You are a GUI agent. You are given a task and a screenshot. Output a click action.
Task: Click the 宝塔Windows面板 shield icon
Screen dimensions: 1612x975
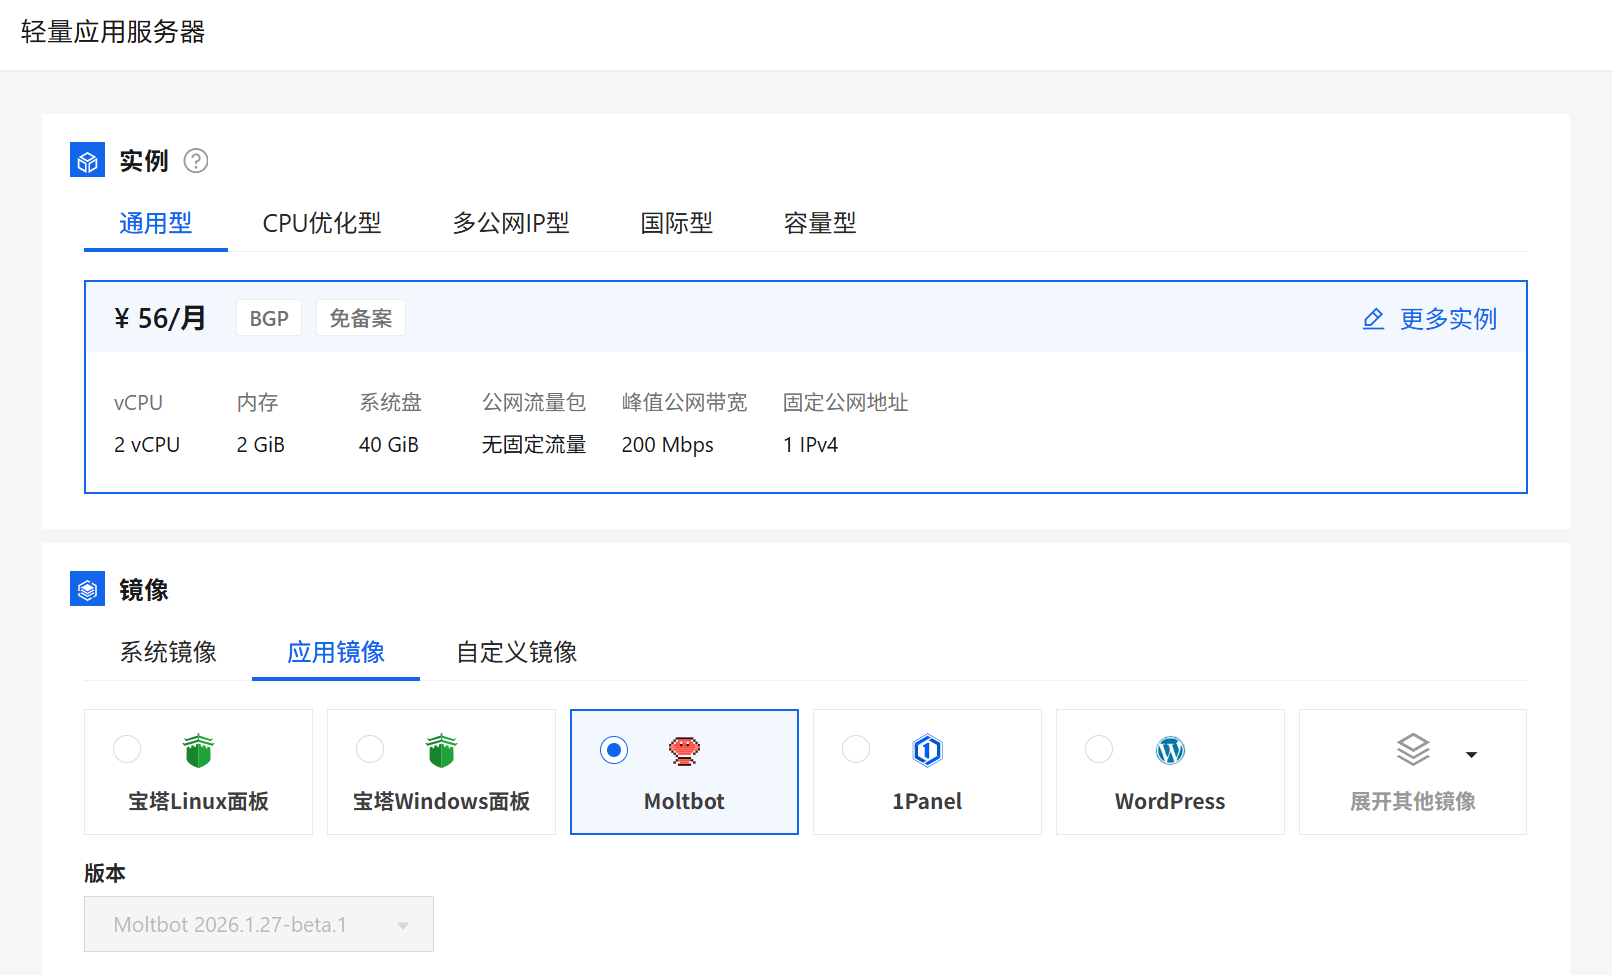(x=441, y=750)
